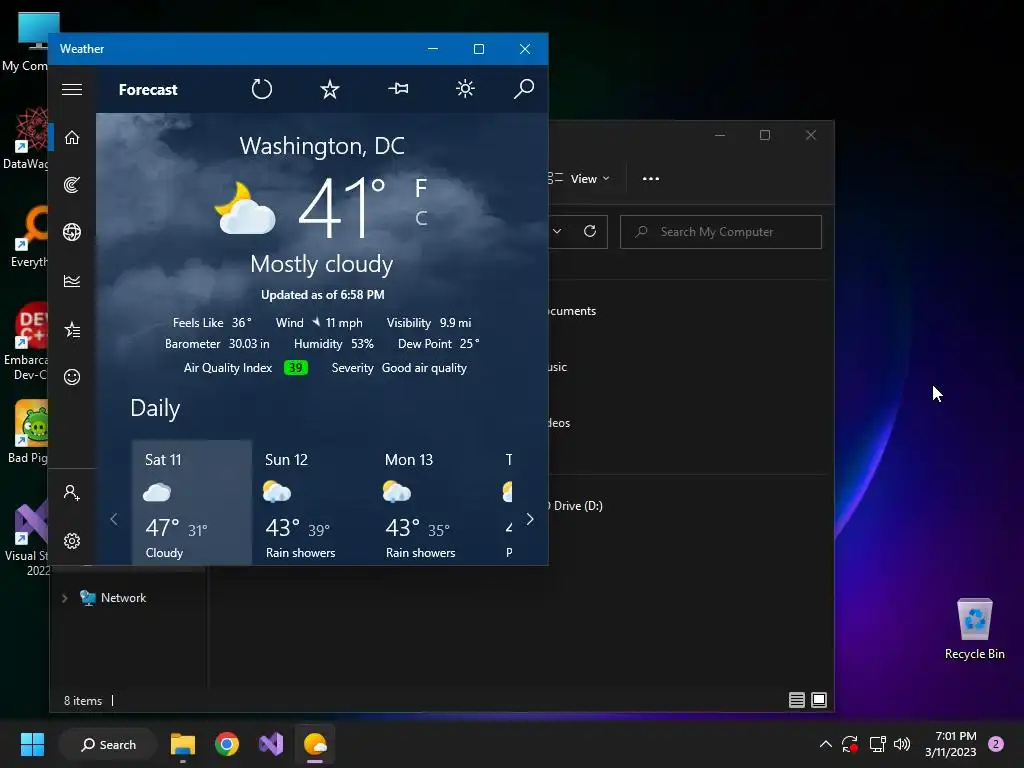Open network settings from the tray
The image size is (1024, 768).
point(877,744)
